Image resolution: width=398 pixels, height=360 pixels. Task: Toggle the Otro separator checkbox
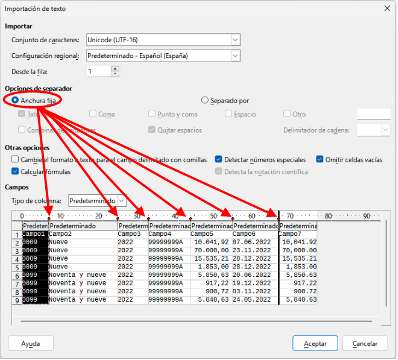point(287,114)
